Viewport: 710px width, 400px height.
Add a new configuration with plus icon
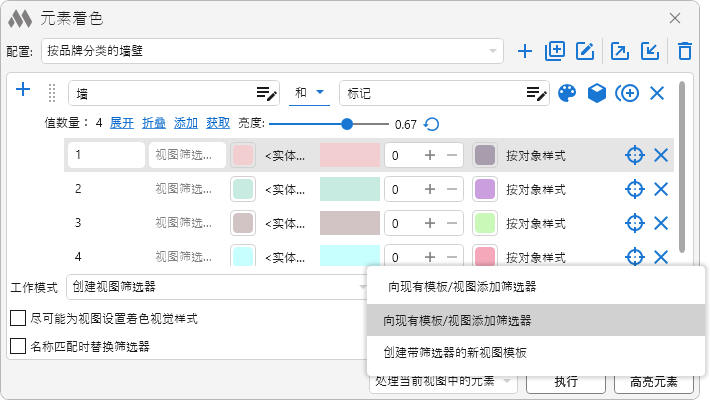pyautogui.click(x=525, y=50)
